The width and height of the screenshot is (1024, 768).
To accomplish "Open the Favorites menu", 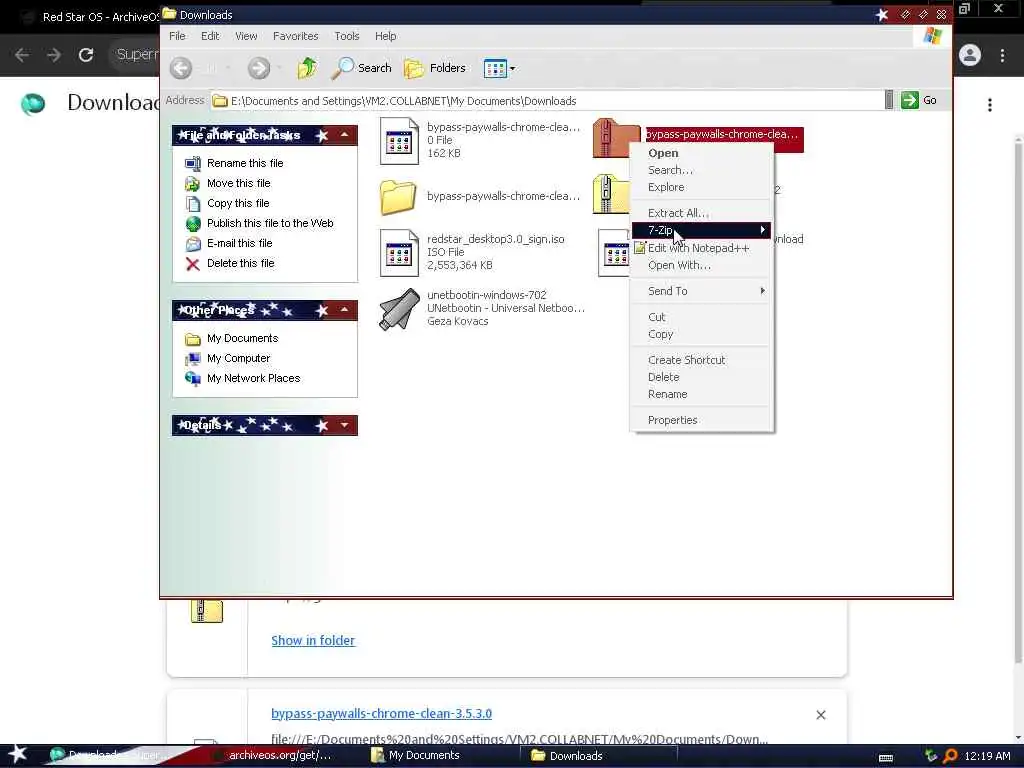I will pos(295,36).
